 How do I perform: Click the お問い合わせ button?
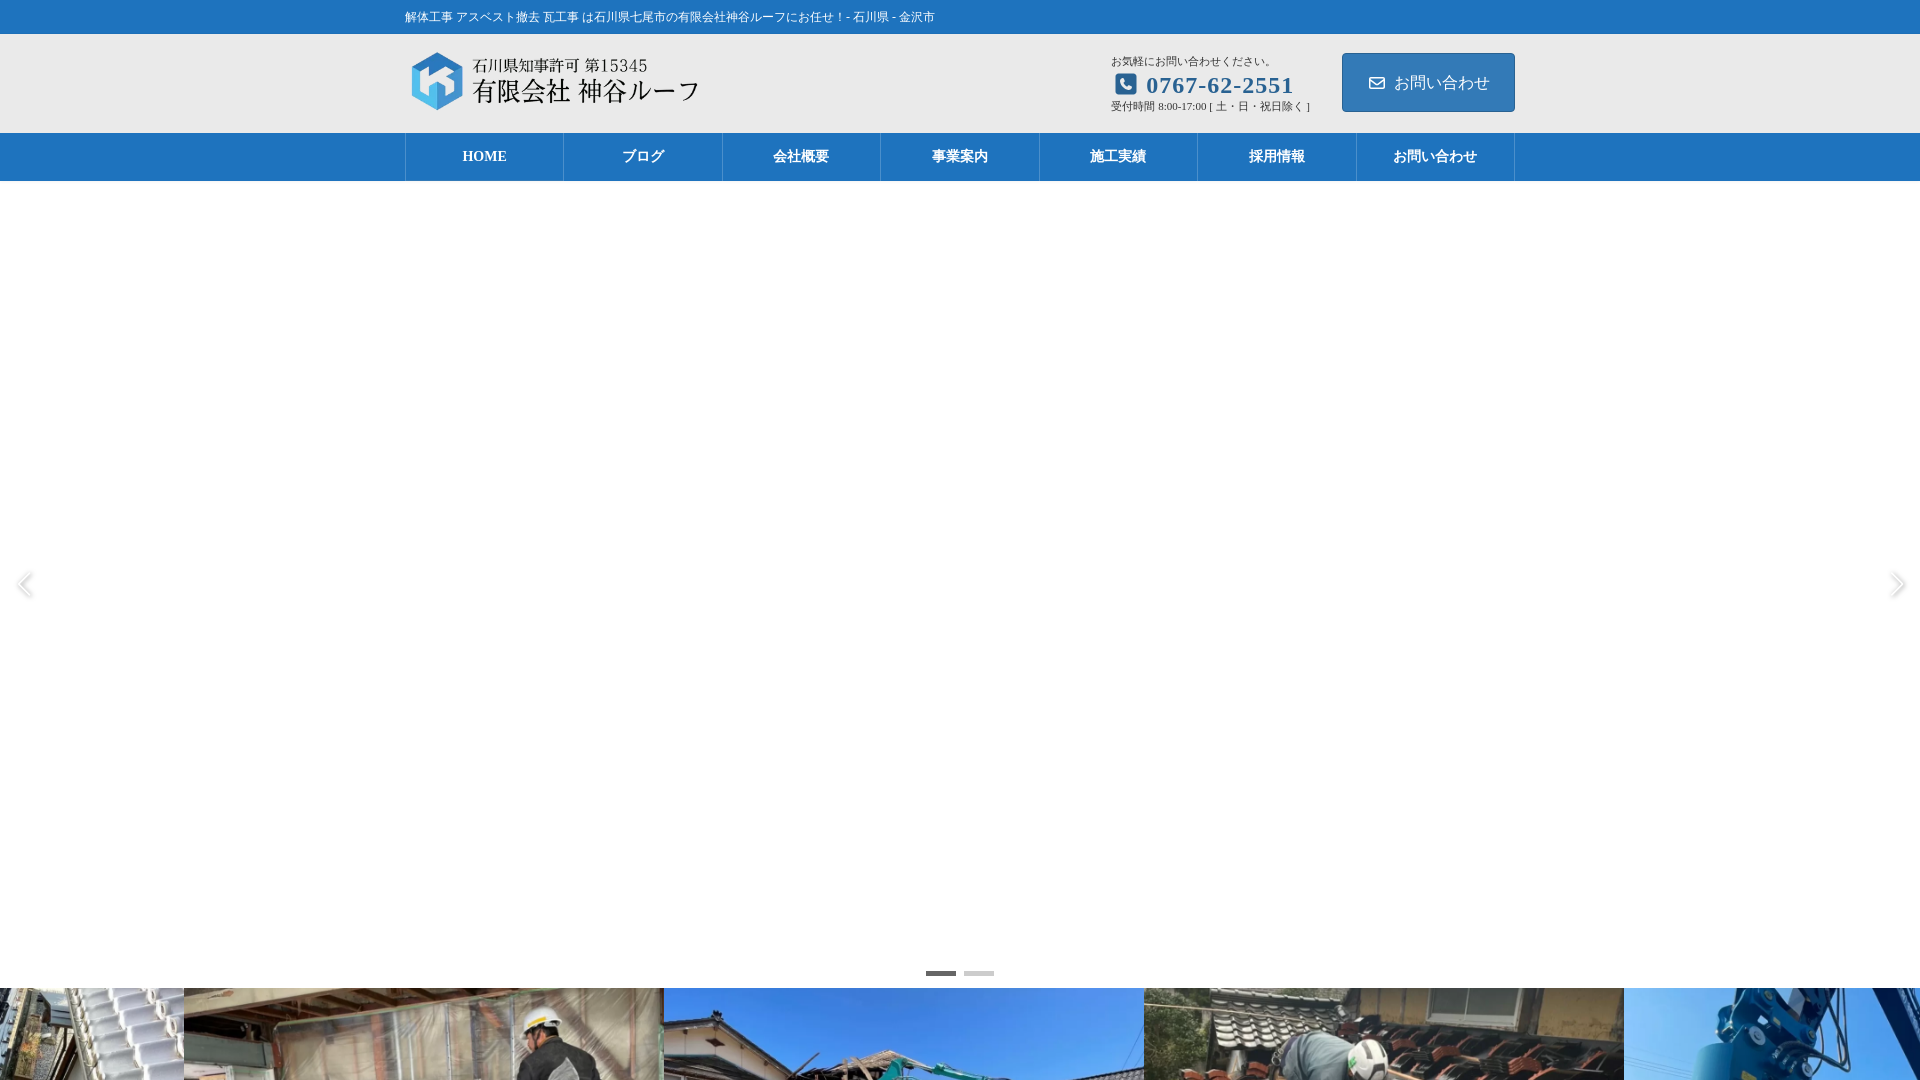point(1427,82)
